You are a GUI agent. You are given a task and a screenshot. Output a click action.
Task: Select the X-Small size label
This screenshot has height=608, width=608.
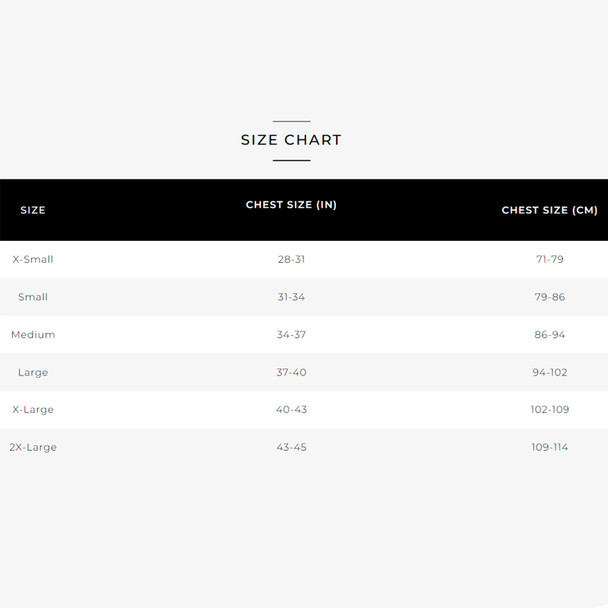(x=33, y=259)
